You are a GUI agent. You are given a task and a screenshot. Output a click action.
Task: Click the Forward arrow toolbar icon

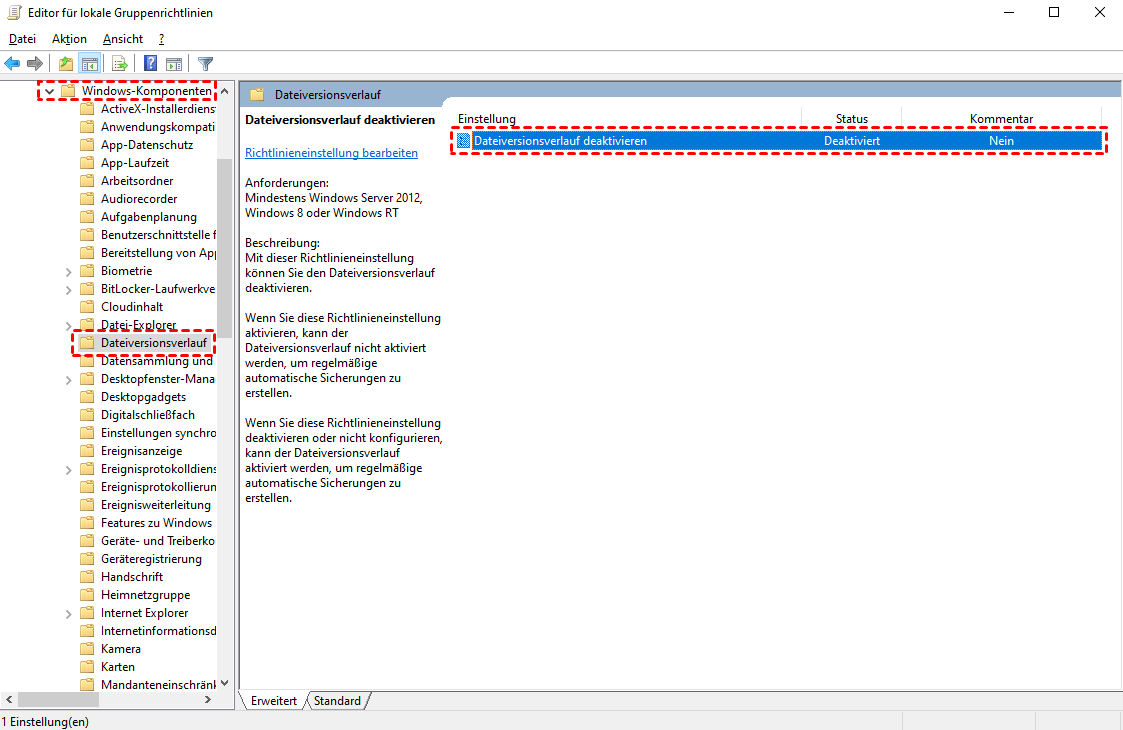[35, 64]
